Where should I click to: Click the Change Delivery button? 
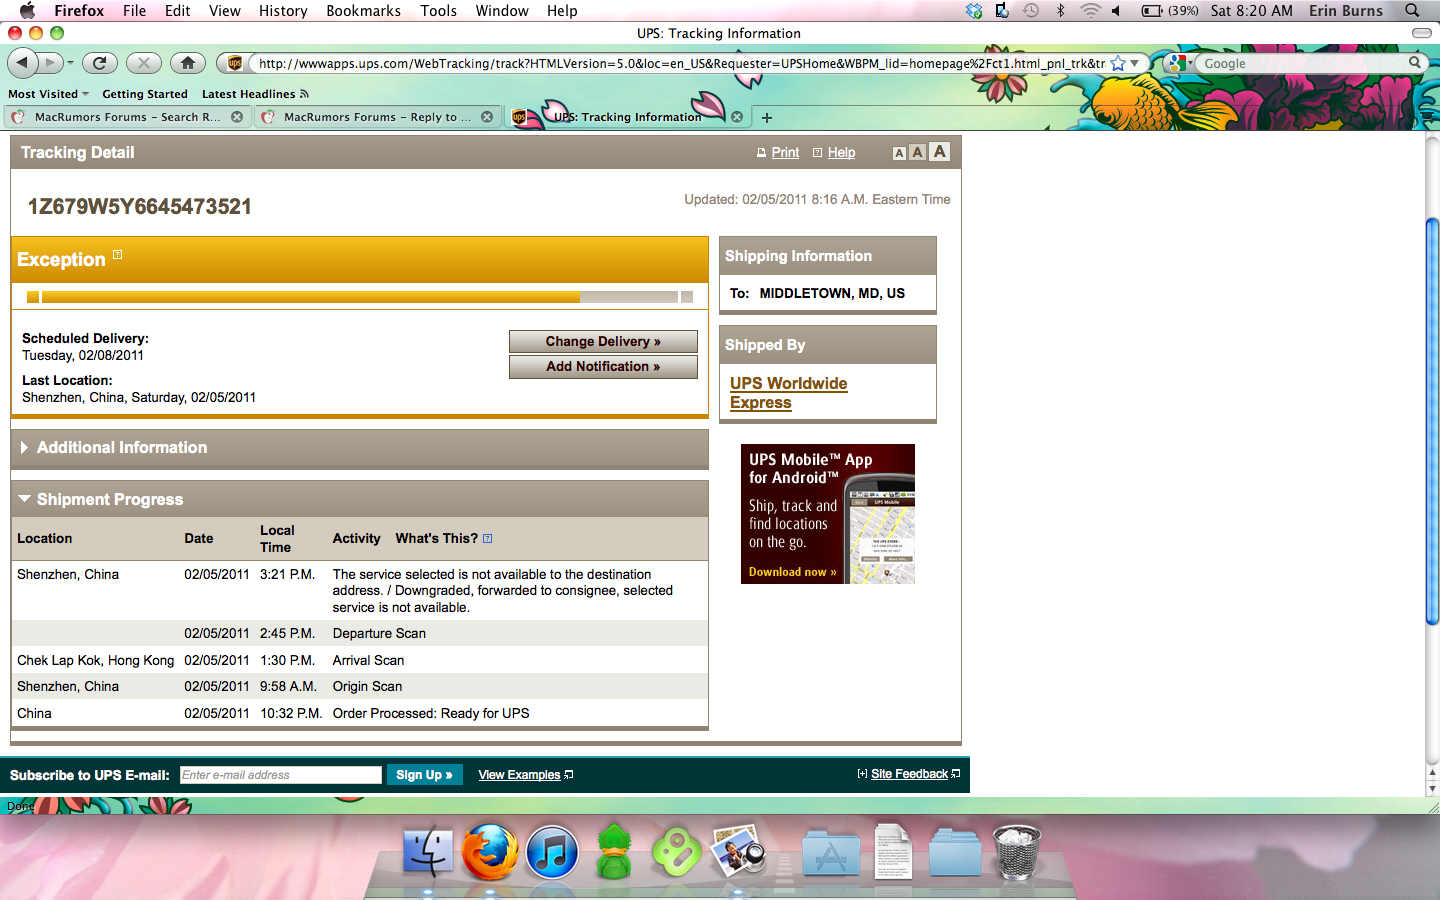(x=603, y=341)
